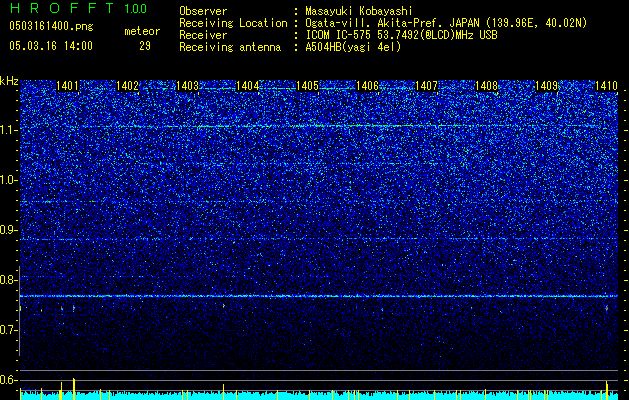629x400 pixels.
Task: Click the 0.9 kHz axis label
Action: 9,230
